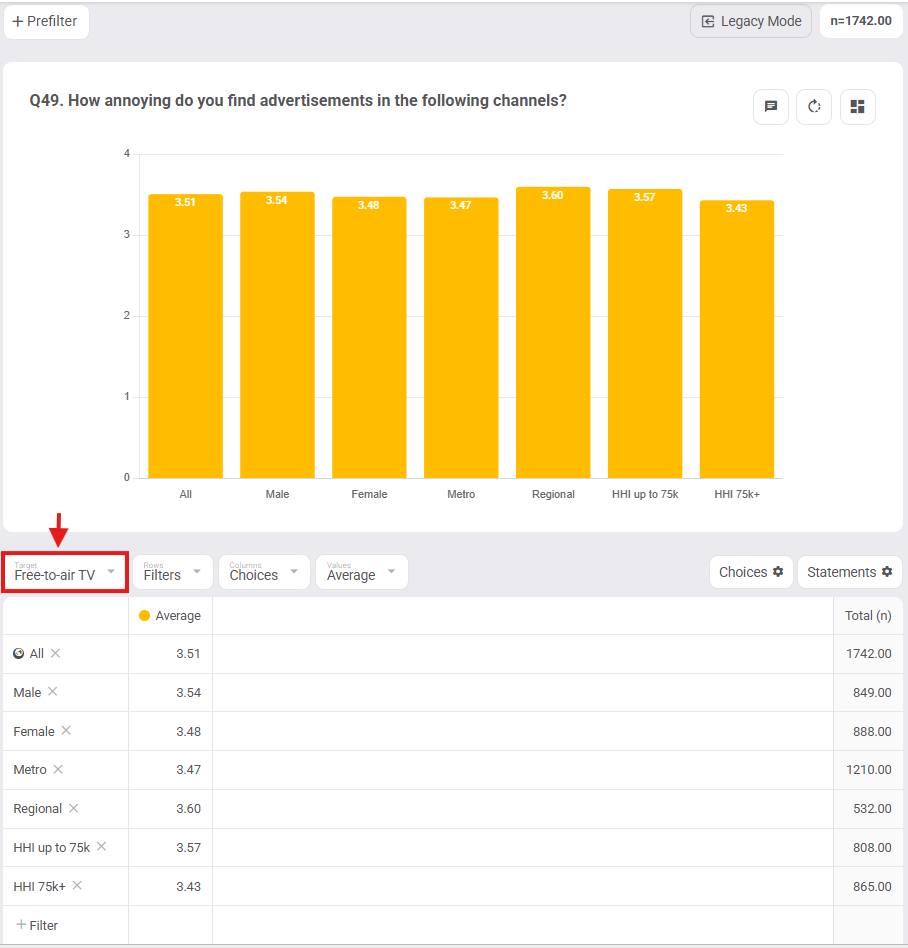908x948 pixels.
Task: Open the chart layout grid icon
Action: [x=857, y=107]
